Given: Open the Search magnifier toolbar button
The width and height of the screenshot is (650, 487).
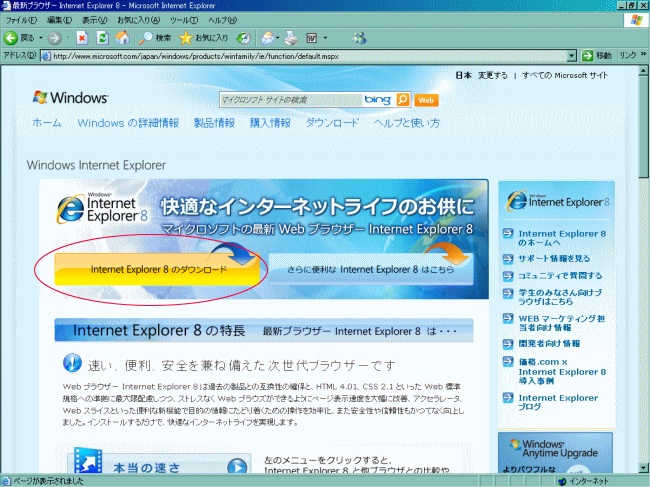Looking at the screenshot, I should 155,38.
